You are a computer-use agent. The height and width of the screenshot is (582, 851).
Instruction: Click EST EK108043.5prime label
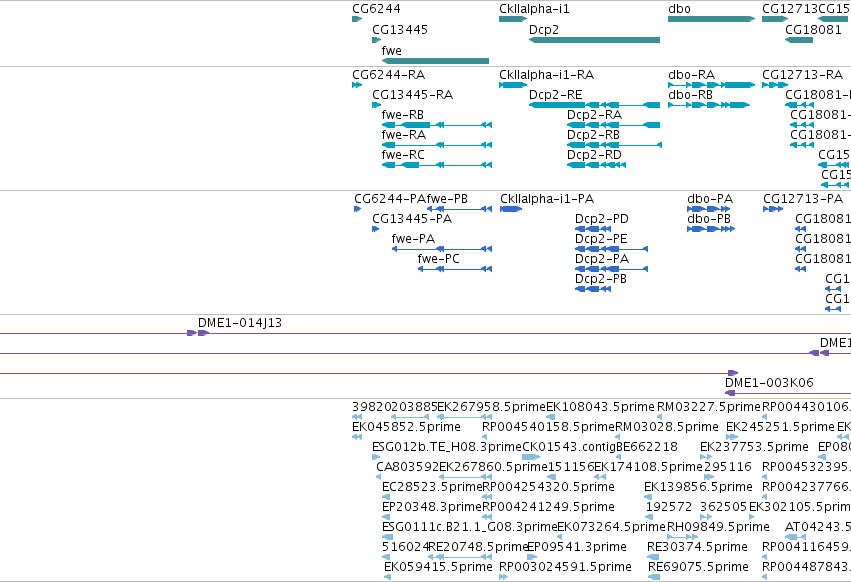pyautogui.click(x=601, y=407)
